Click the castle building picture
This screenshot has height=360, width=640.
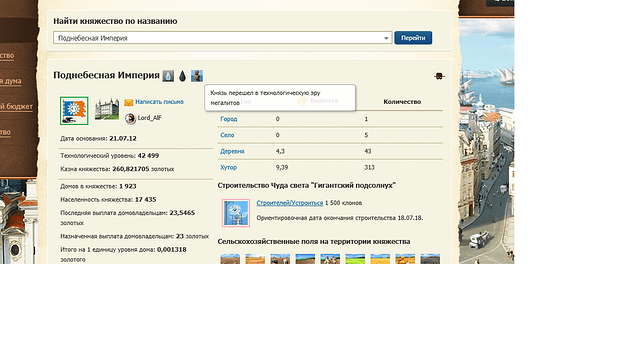[107, 109]
